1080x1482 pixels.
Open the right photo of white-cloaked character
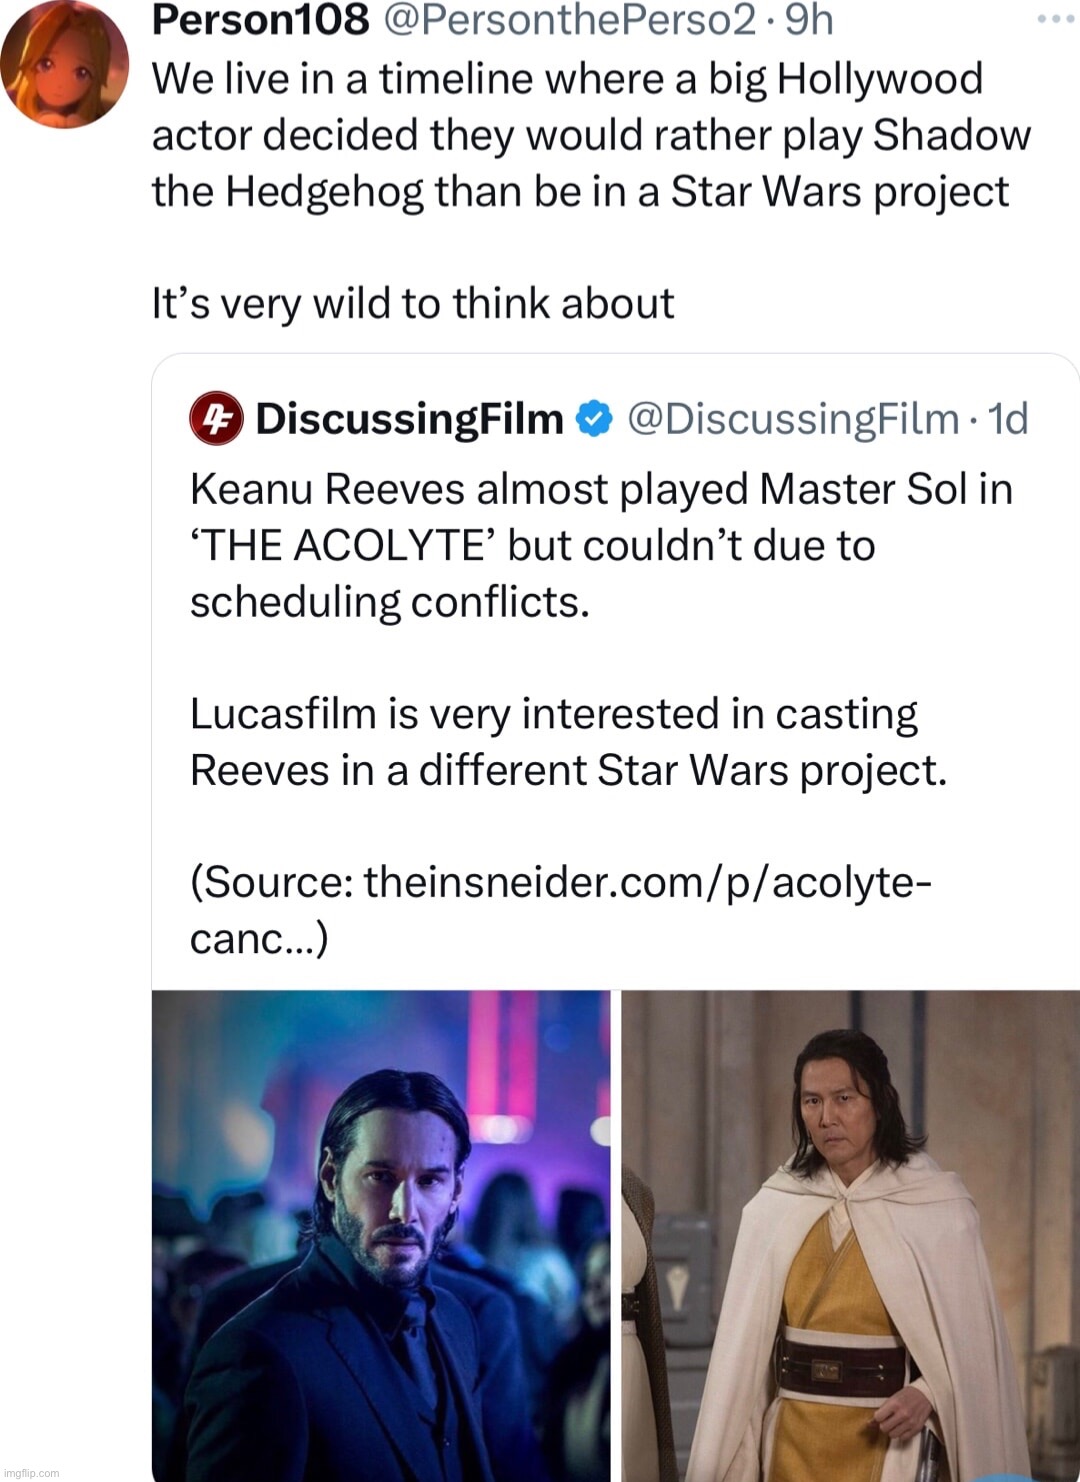pos(850,1235)
